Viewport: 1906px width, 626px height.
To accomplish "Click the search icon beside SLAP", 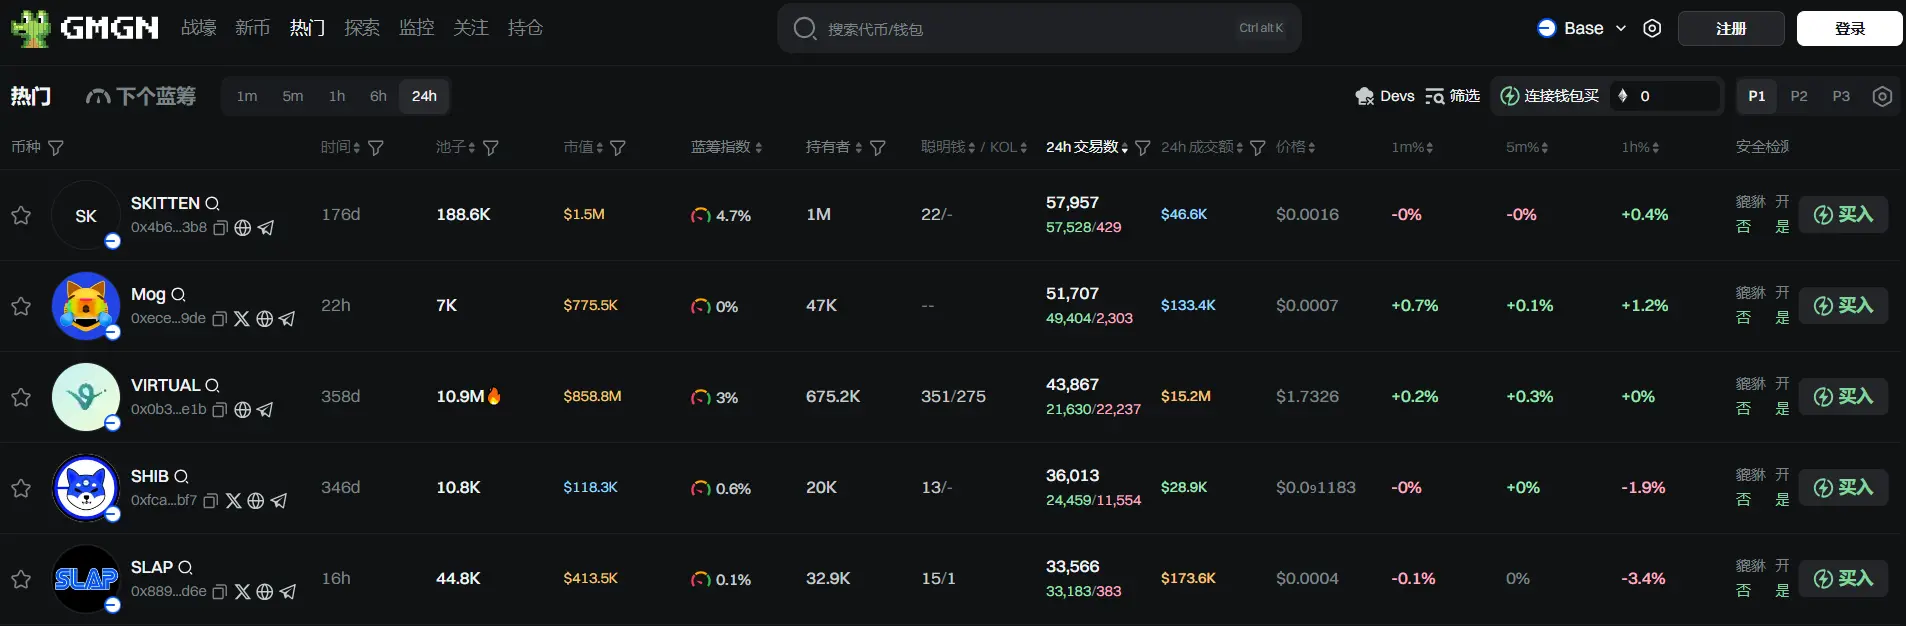I will pyautogui.click(x=185, y=568).
